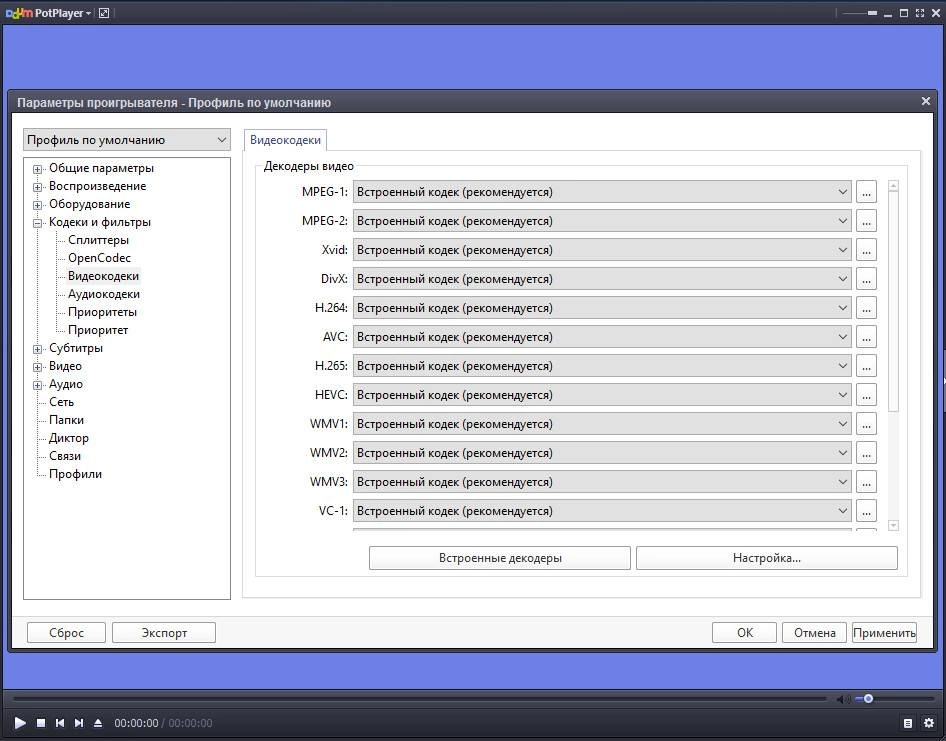Screen dimensions: 946x741
Task: Open the VC-1 decoder dropdown
Action: tap(602, 510)
